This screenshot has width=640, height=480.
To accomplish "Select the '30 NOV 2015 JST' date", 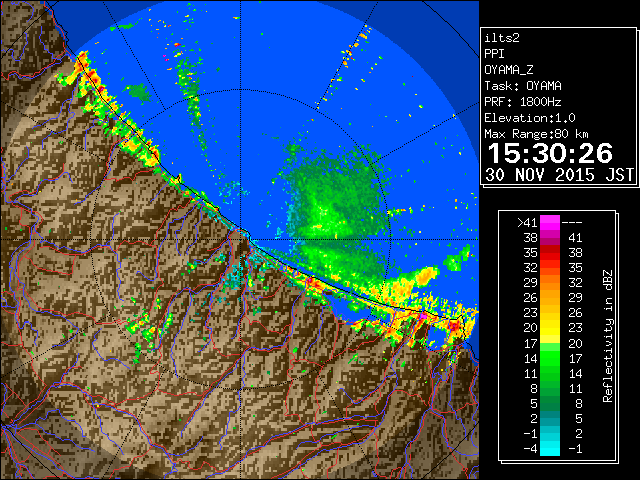I will point(559,175).
